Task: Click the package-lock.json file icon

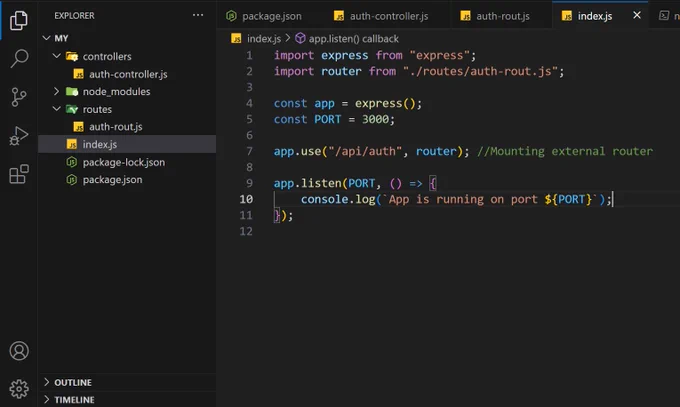Action: [72, 162]
